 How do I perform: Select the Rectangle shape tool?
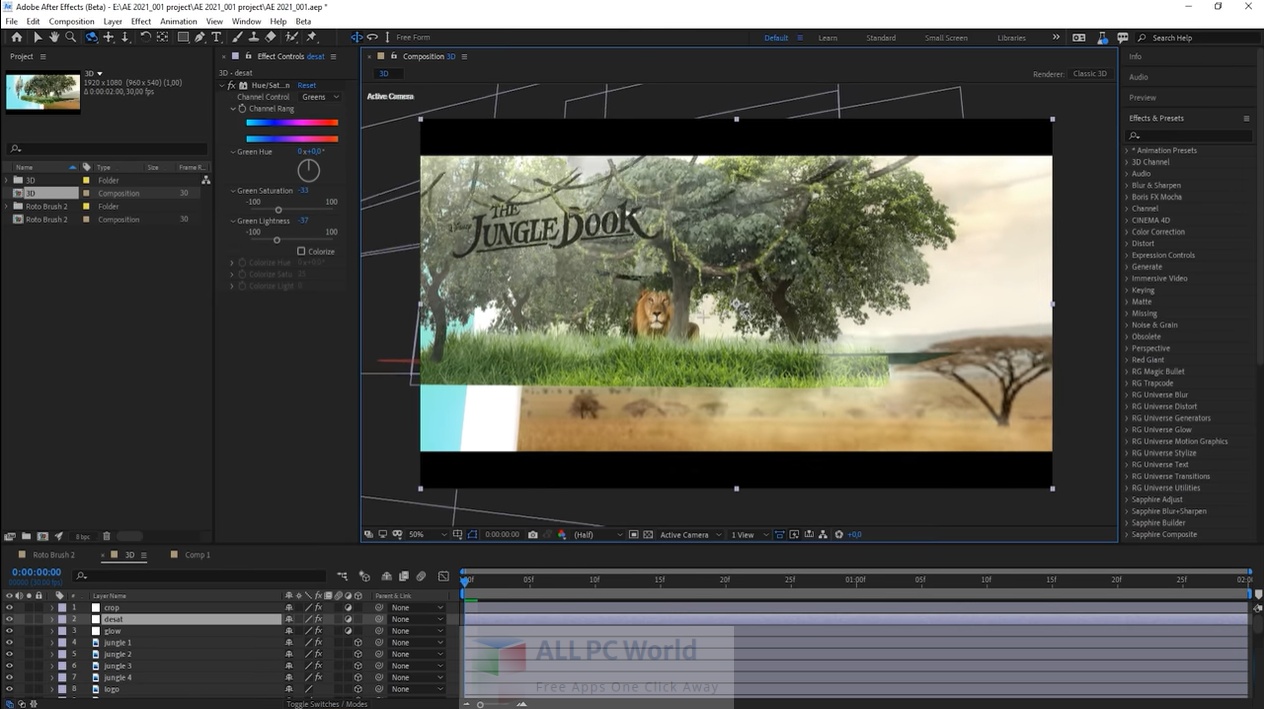[183, 37]
